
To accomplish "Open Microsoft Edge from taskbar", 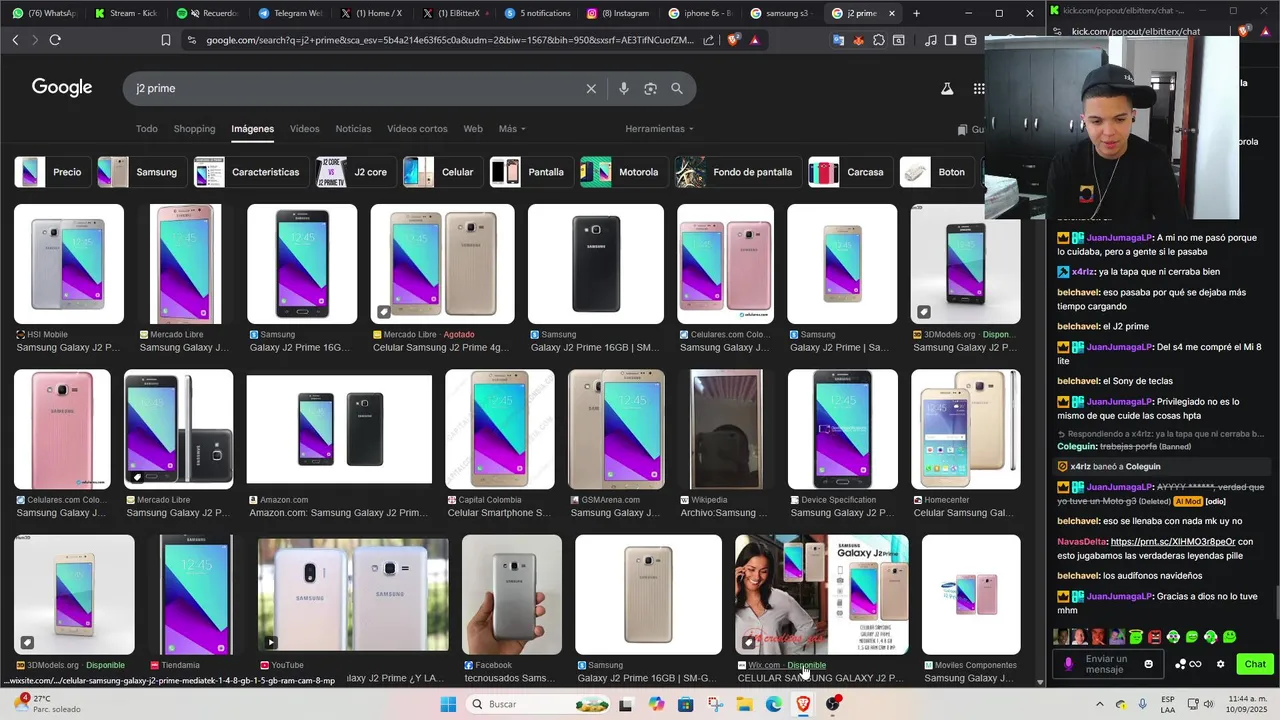I will click(774, 704).
